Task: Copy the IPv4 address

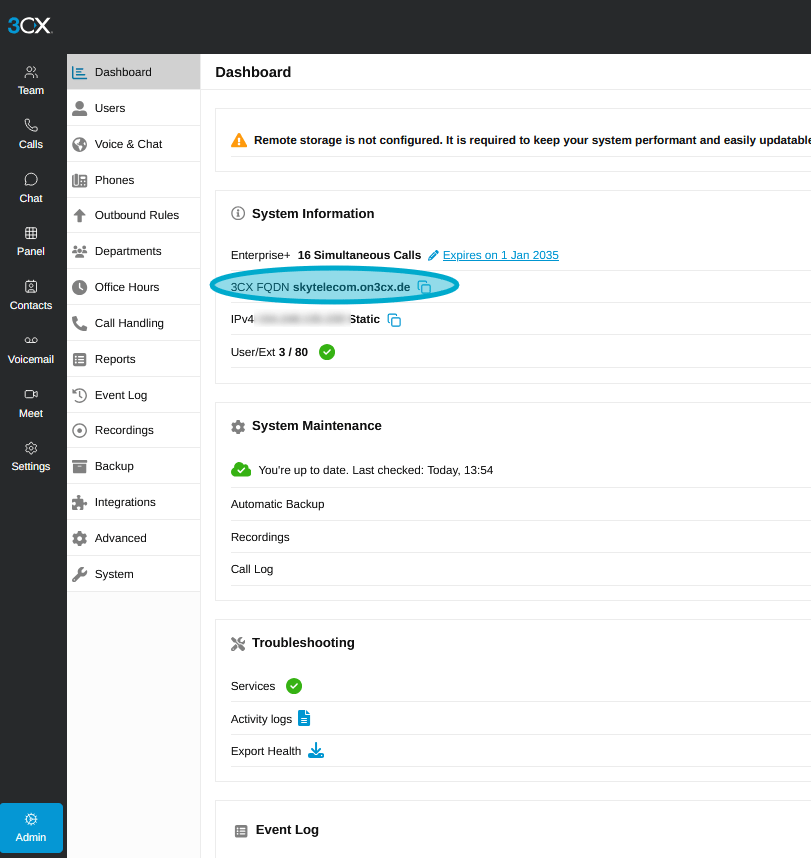Action: pyautogui.click(x=394, y=320)
